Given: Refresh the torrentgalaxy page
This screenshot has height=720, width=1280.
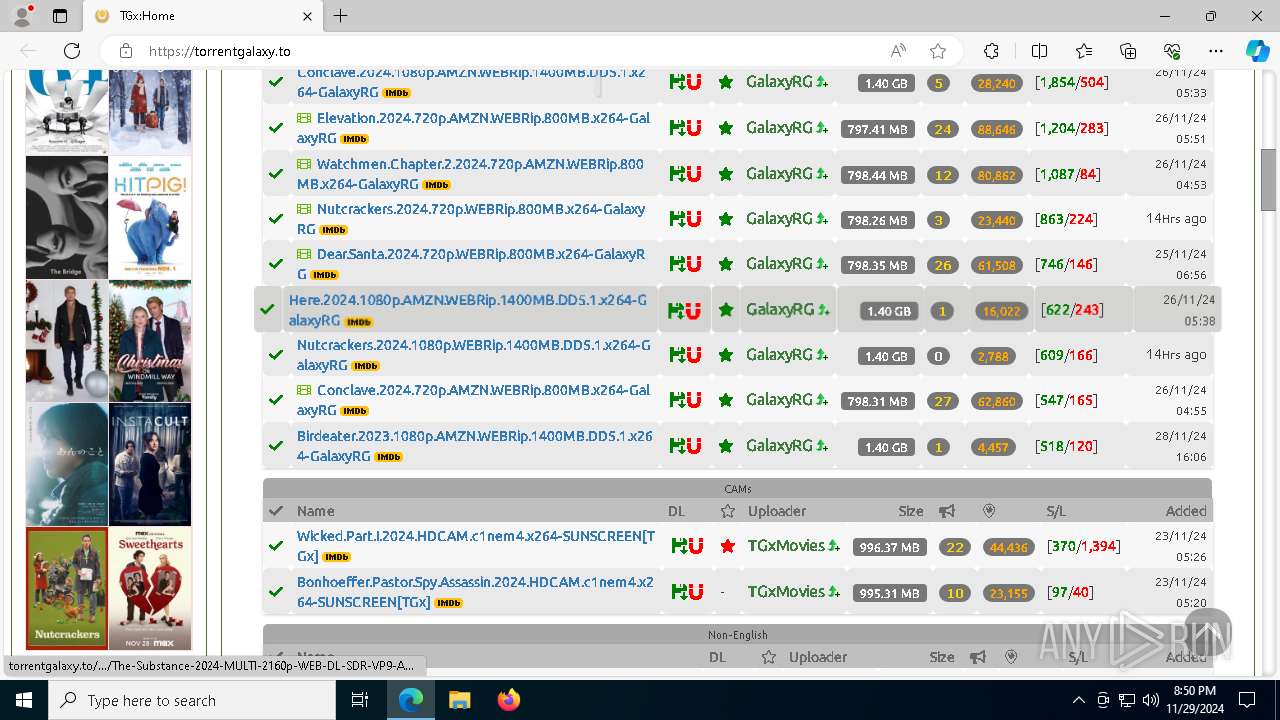Looking at the screenshot, I should pos(72,51).
